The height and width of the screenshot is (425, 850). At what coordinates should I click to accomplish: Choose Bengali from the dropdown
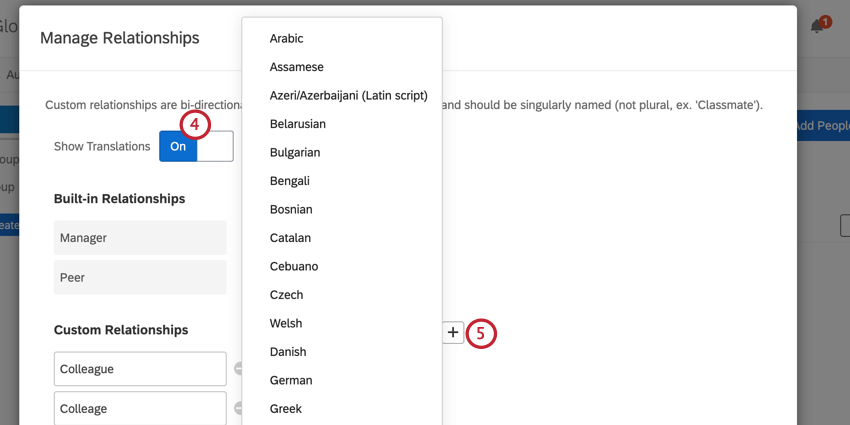[x=290, y=181]
